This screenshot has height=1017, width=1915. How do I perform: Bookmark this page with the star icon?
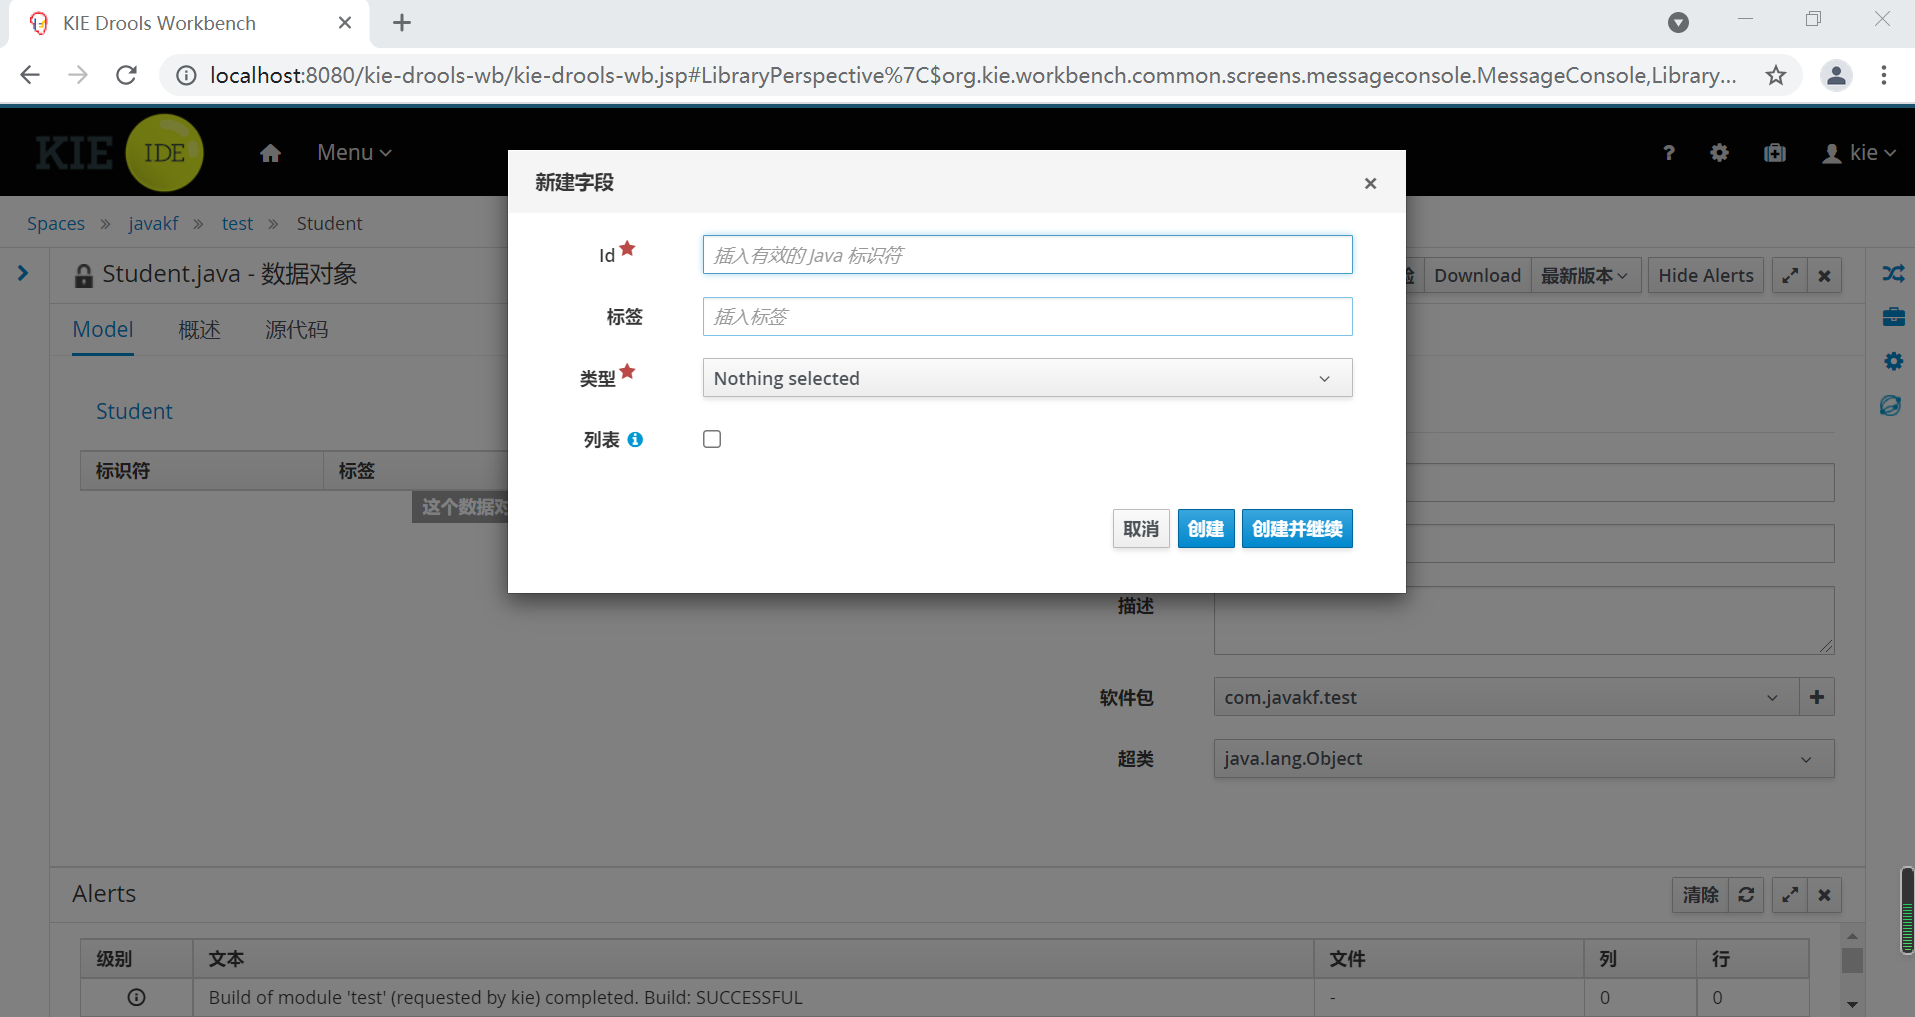pos(1776,75)
